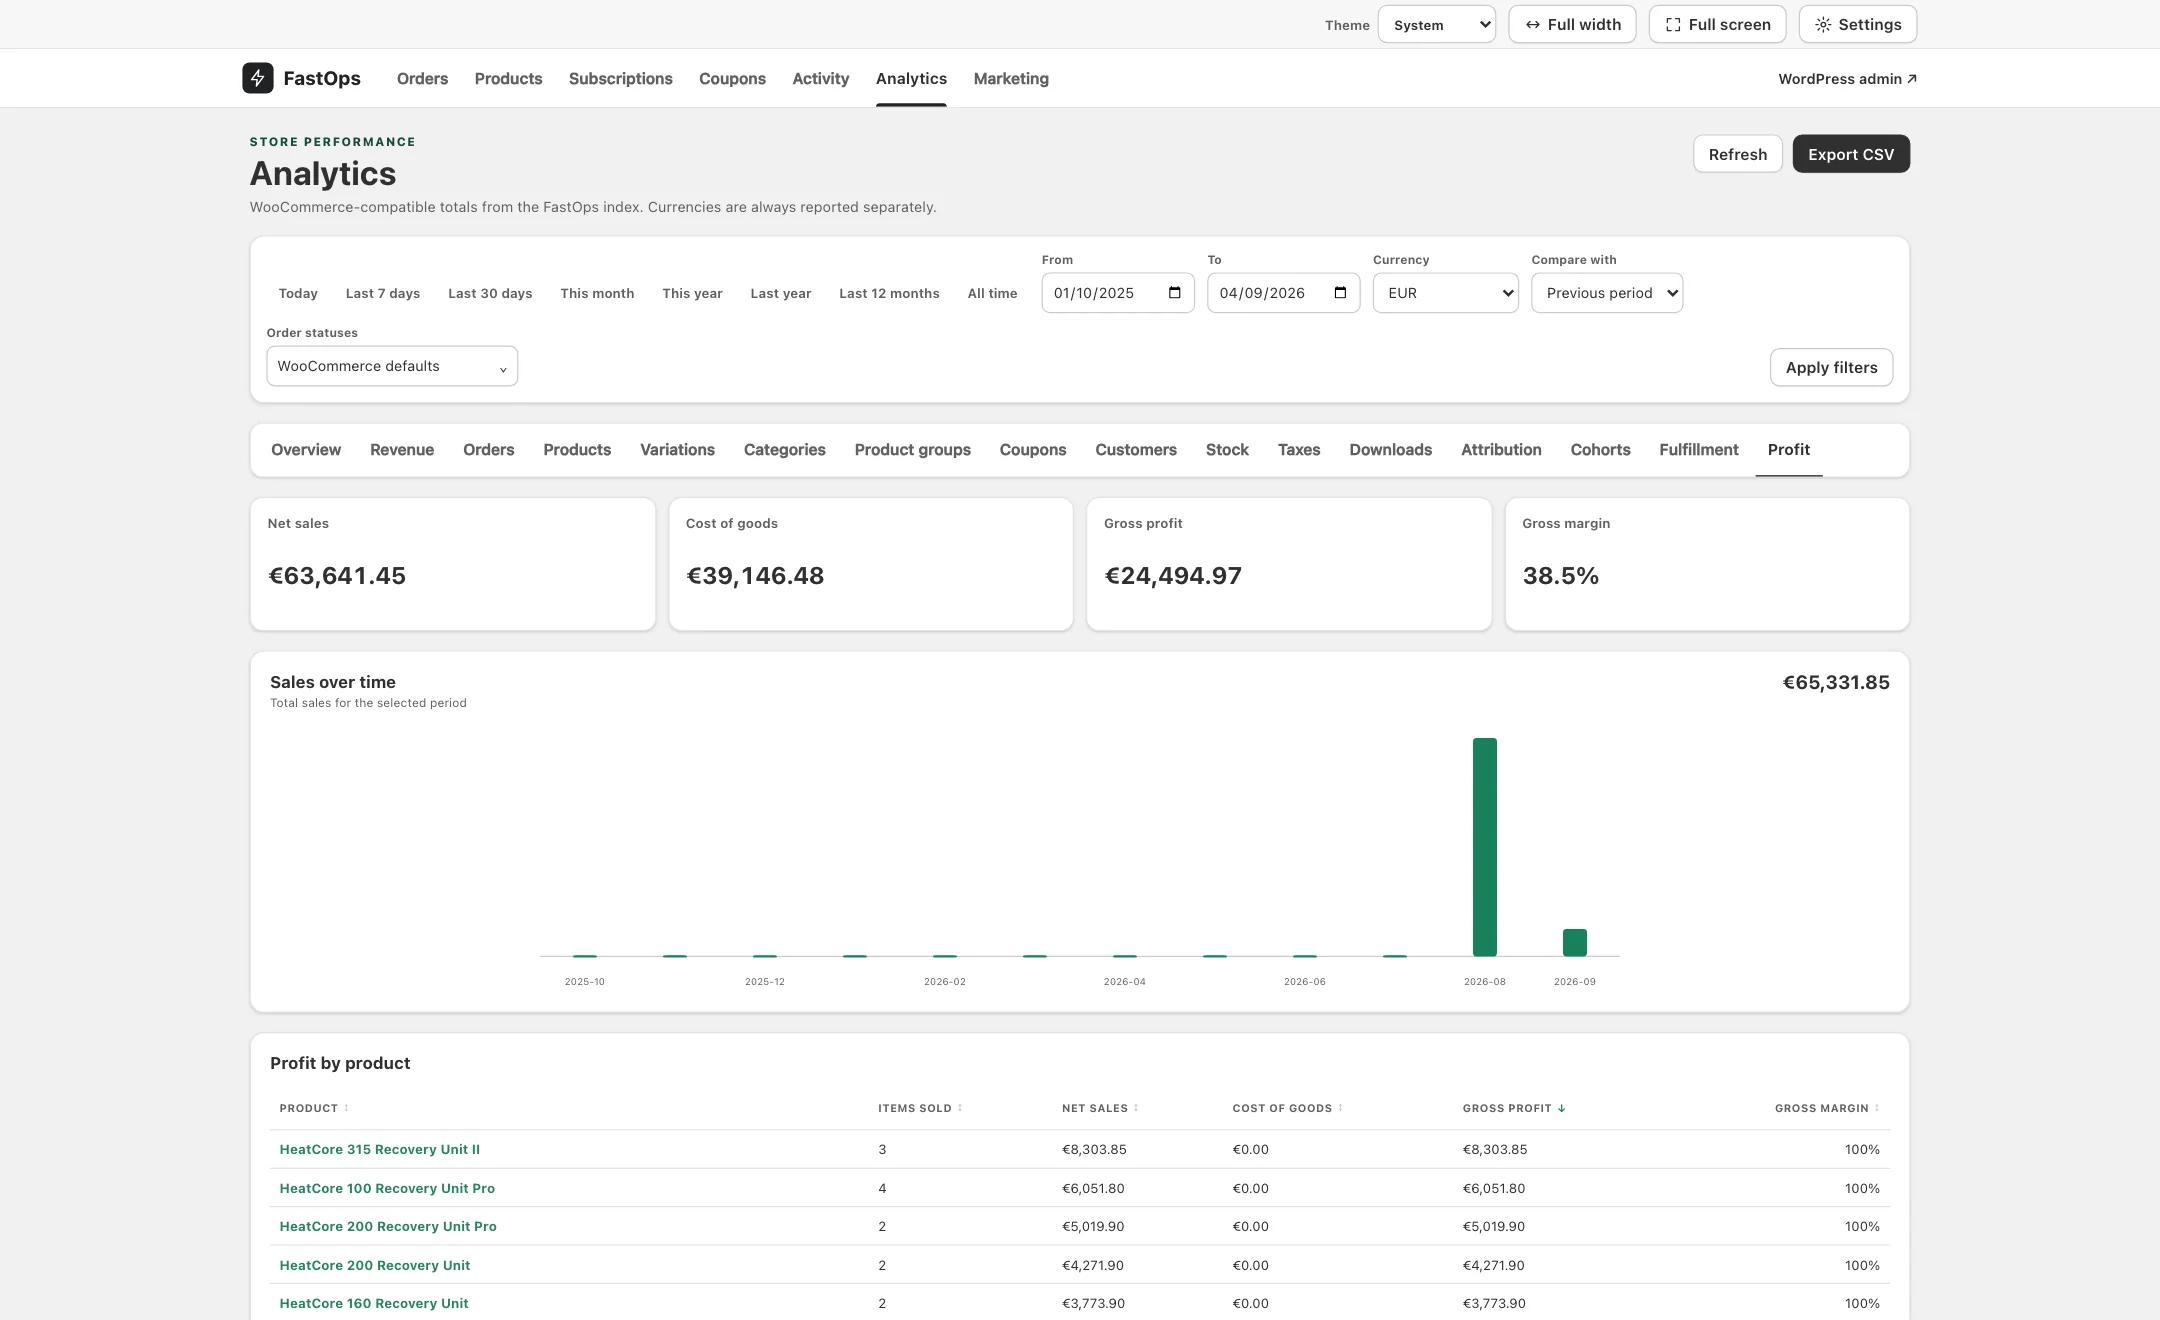Sort by Net Sales column sort icon
Viewport: 2160px width, 1320px height.
coord(1136,1108)
